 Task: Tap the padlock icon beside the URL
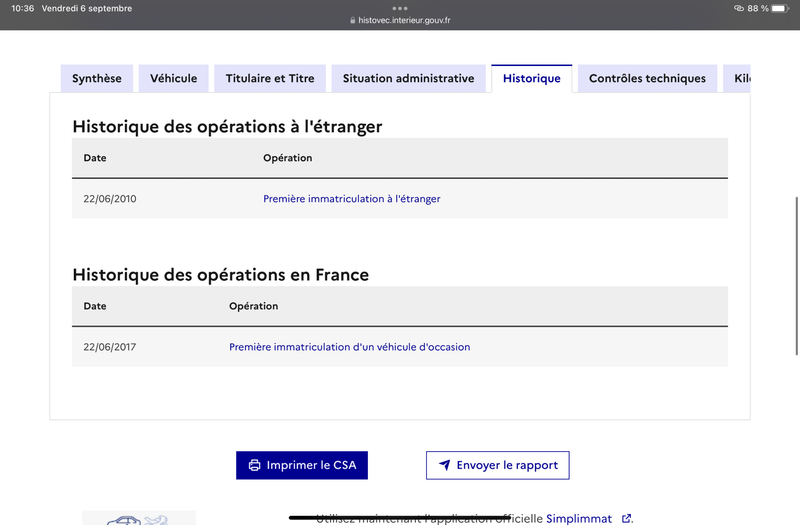353,20
